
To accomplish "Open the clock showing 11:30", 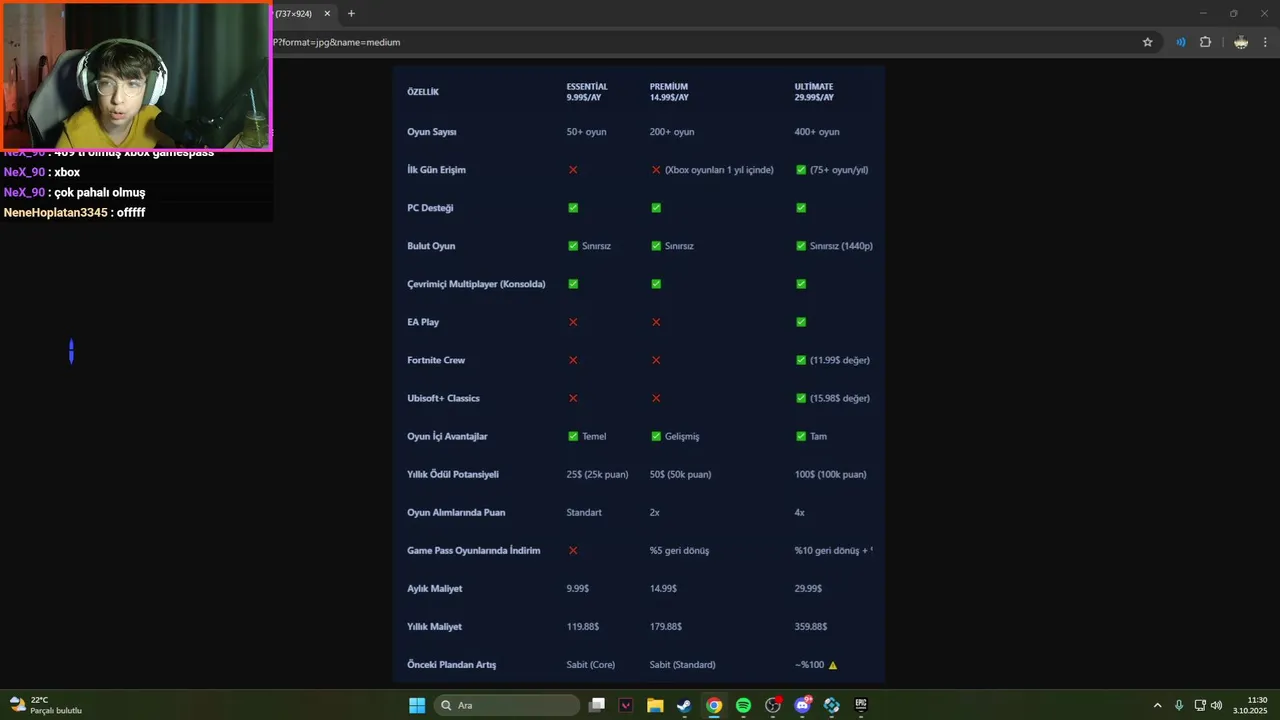I will 1250,705.
